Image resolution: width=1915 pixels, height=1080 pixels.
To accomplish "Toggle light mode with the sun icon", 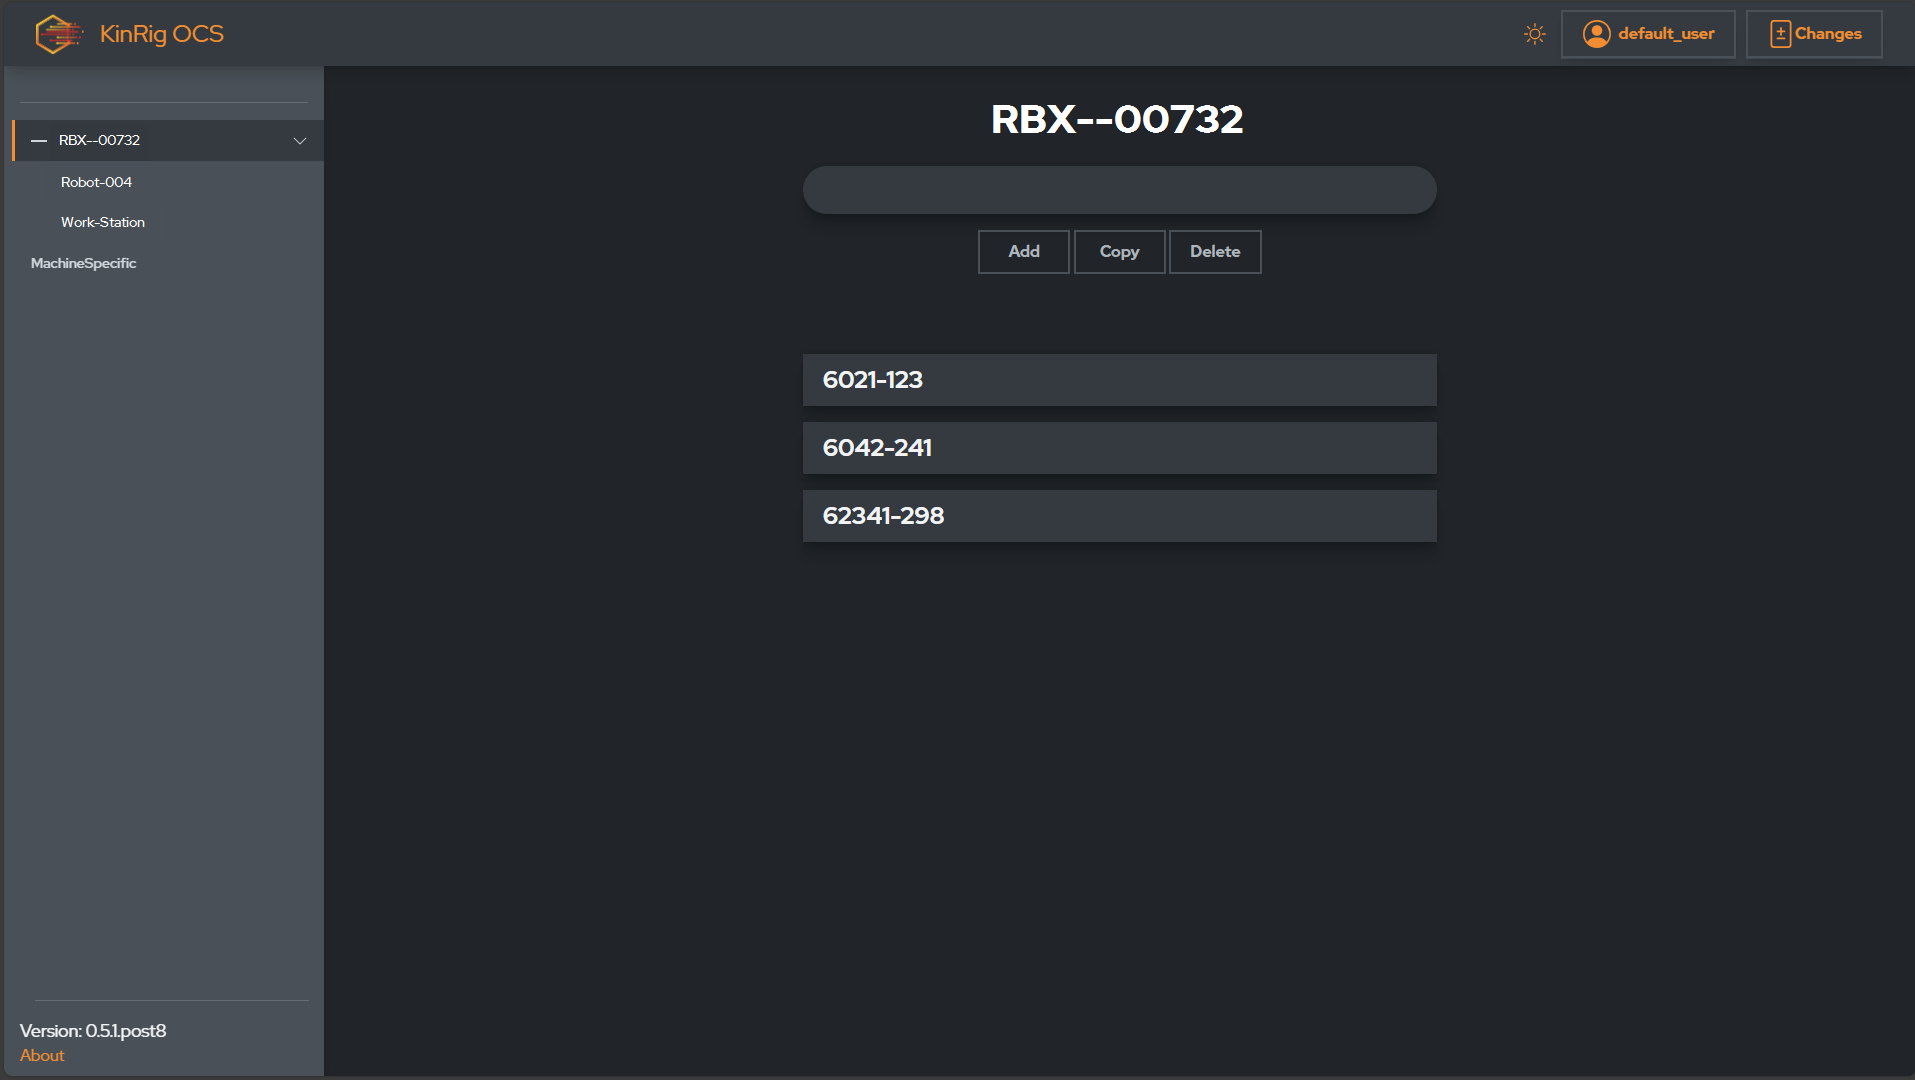I will coord(1534,33).
